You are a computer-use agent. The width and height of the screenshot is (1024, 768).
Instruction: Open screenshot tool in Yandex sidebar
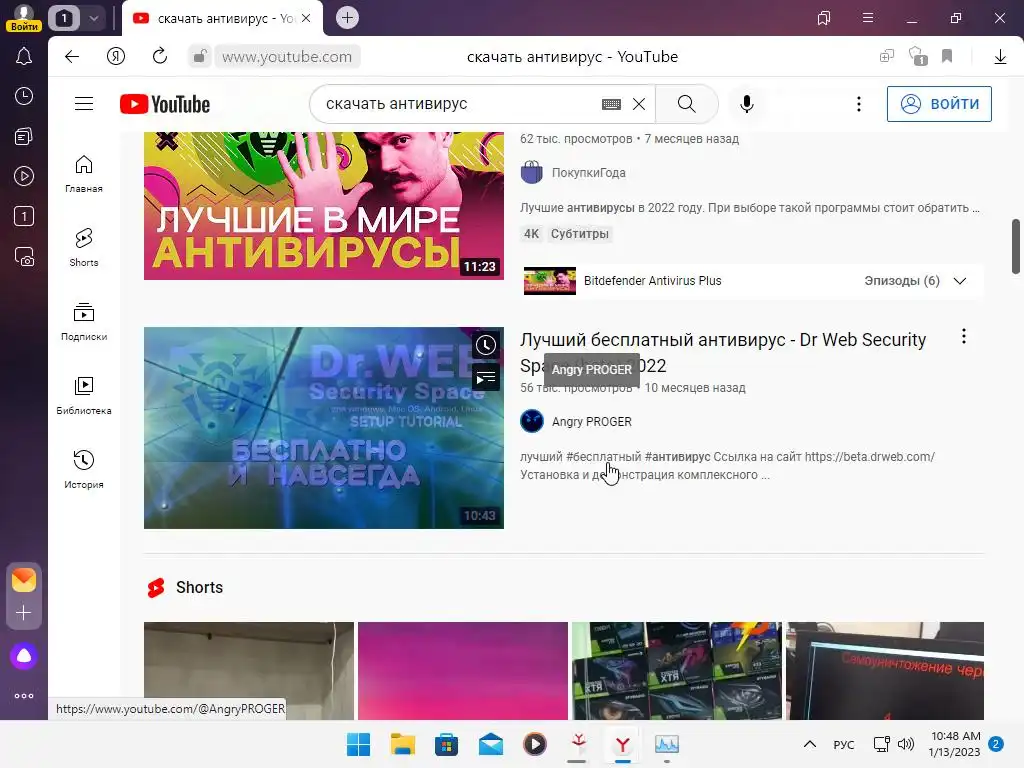tap(24, 257)
